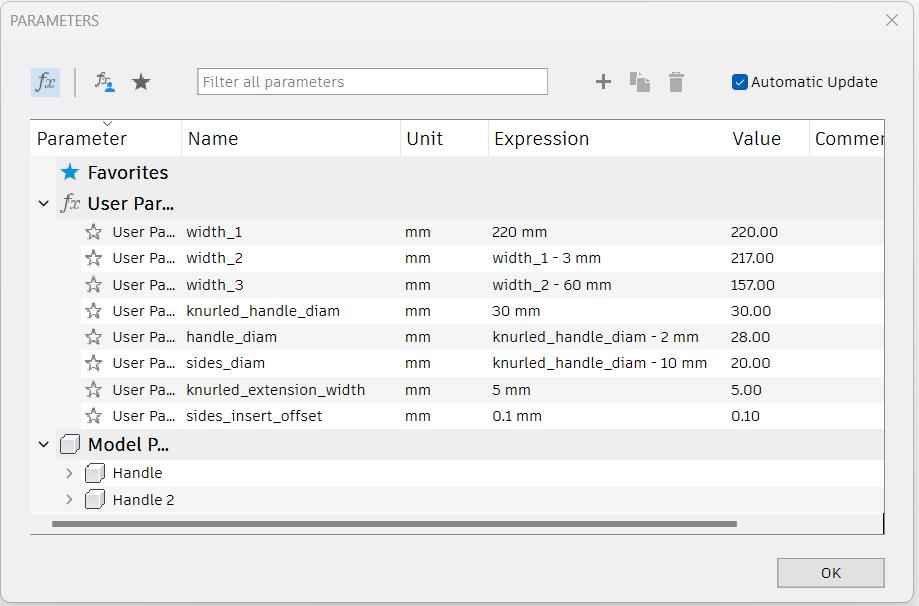Click the Value column header
This screenshot has height=606, width=919.
click(x=768, y=138)
